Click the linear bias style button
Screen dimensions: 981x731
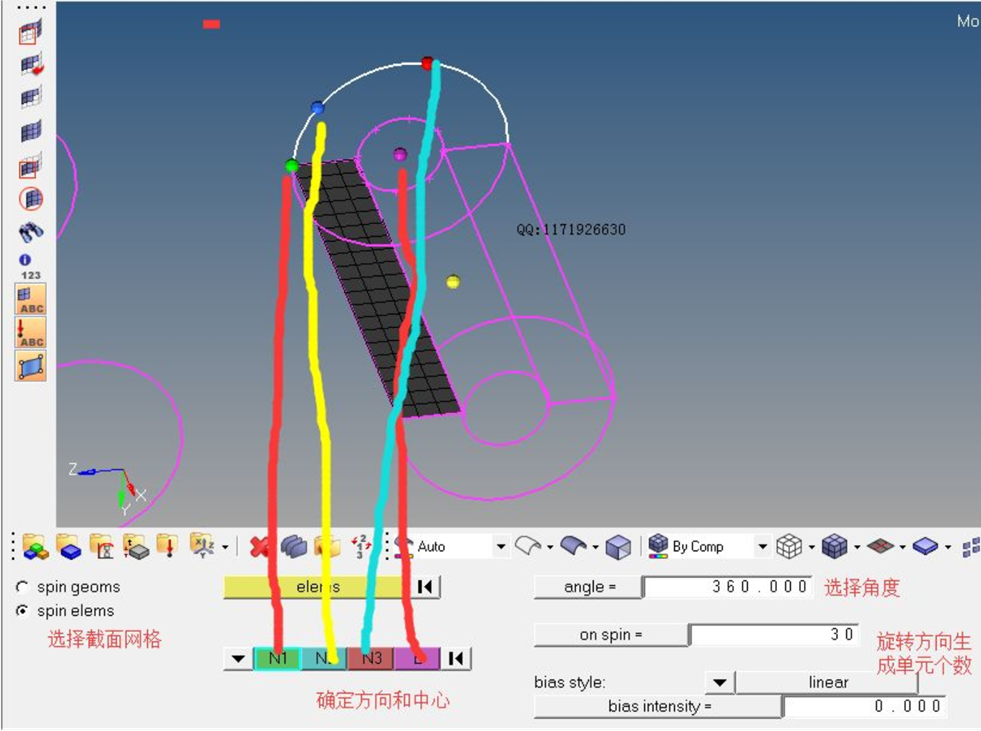coord(827,682)
